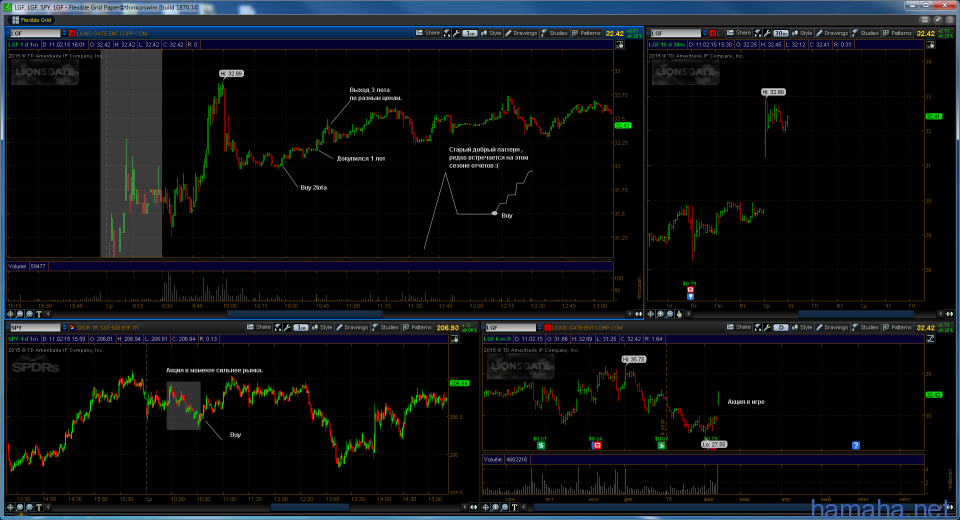Expand symbol dropdown in bottom-right LGF chart
The image size is (960, 520).
click(x=539, y=328)
